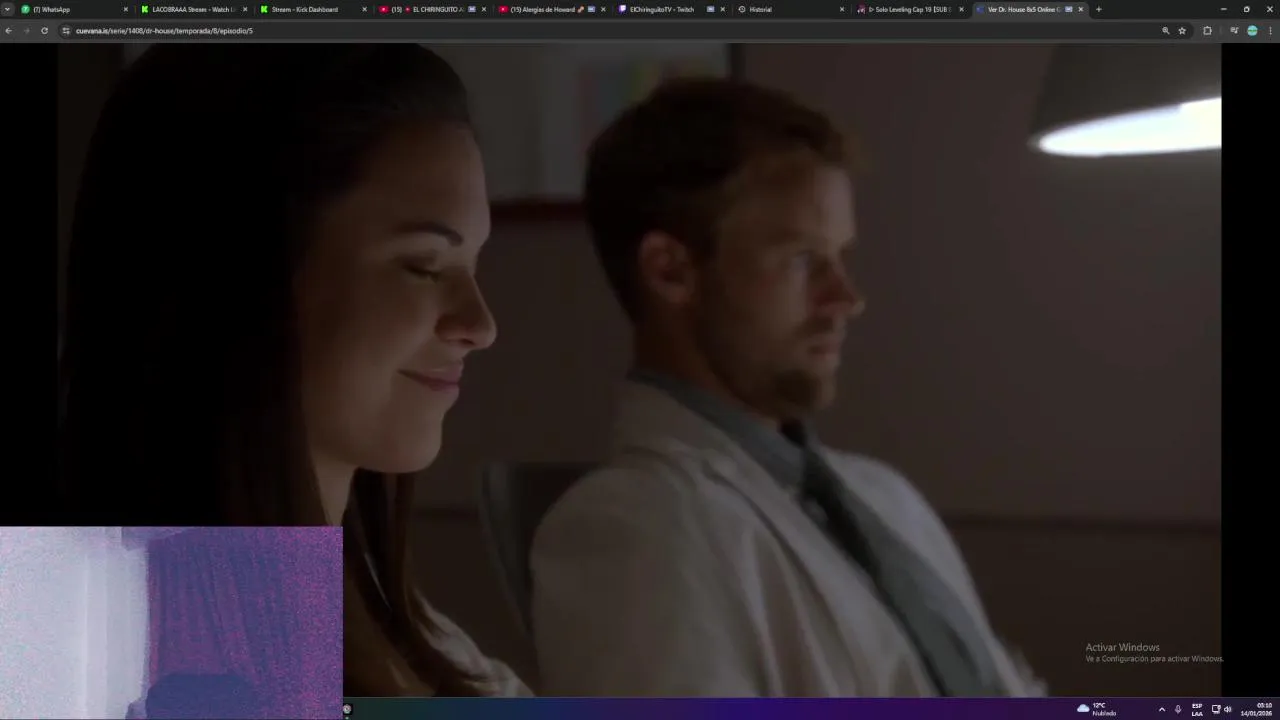This screenshot has height=720, width=1280.
Task: Expand the tab search dropdown
Action: tap(7, 9)
